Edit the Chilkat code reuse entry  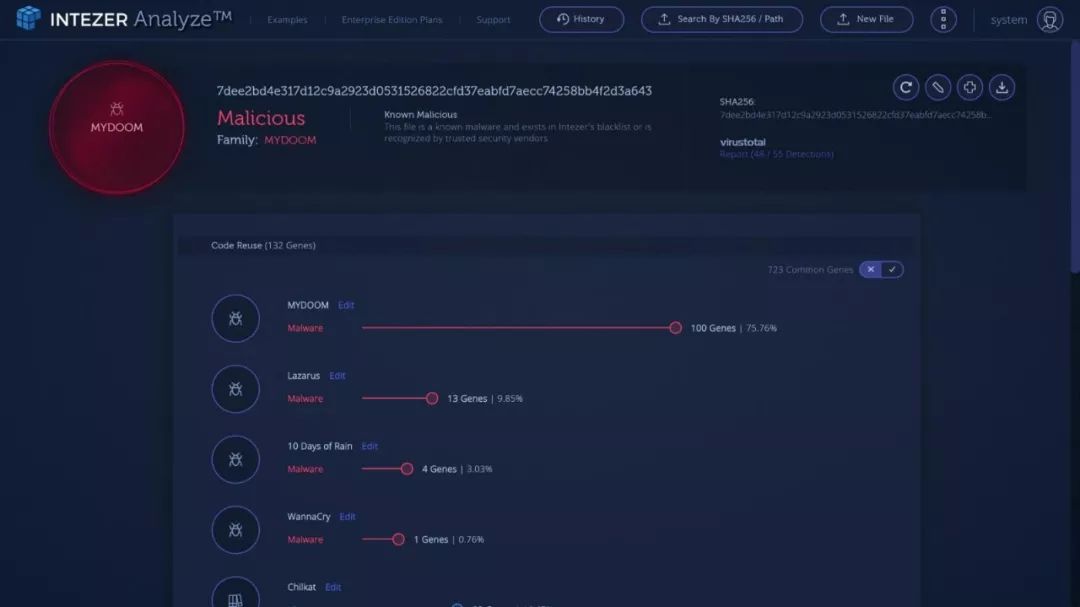click(x=333, y=587)
